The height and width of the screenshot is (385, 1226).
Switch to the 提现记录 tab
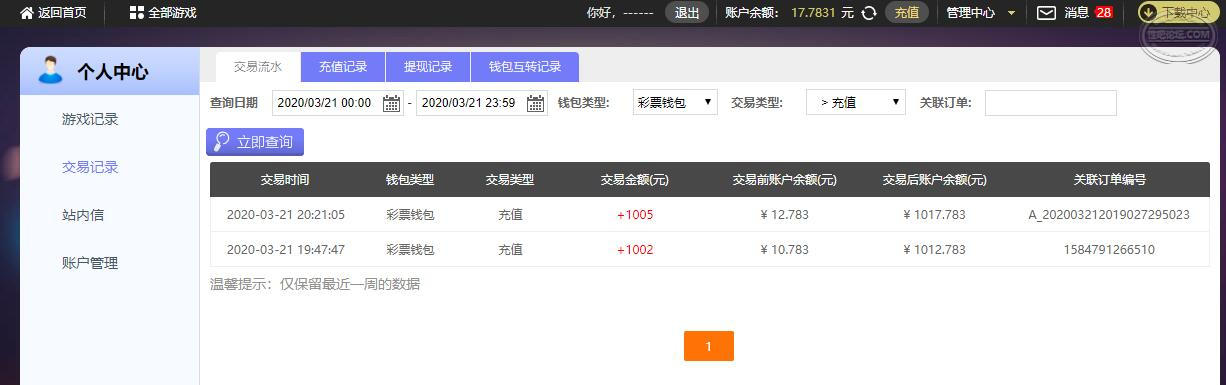428,67
